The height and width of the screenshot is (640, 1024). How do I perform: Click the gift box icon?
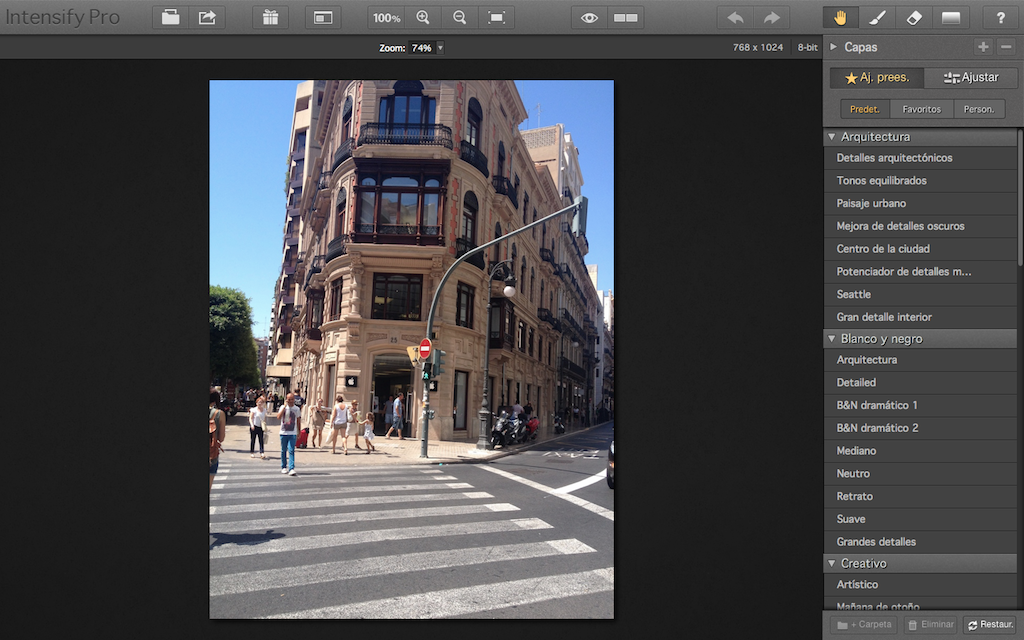point(270,18)
